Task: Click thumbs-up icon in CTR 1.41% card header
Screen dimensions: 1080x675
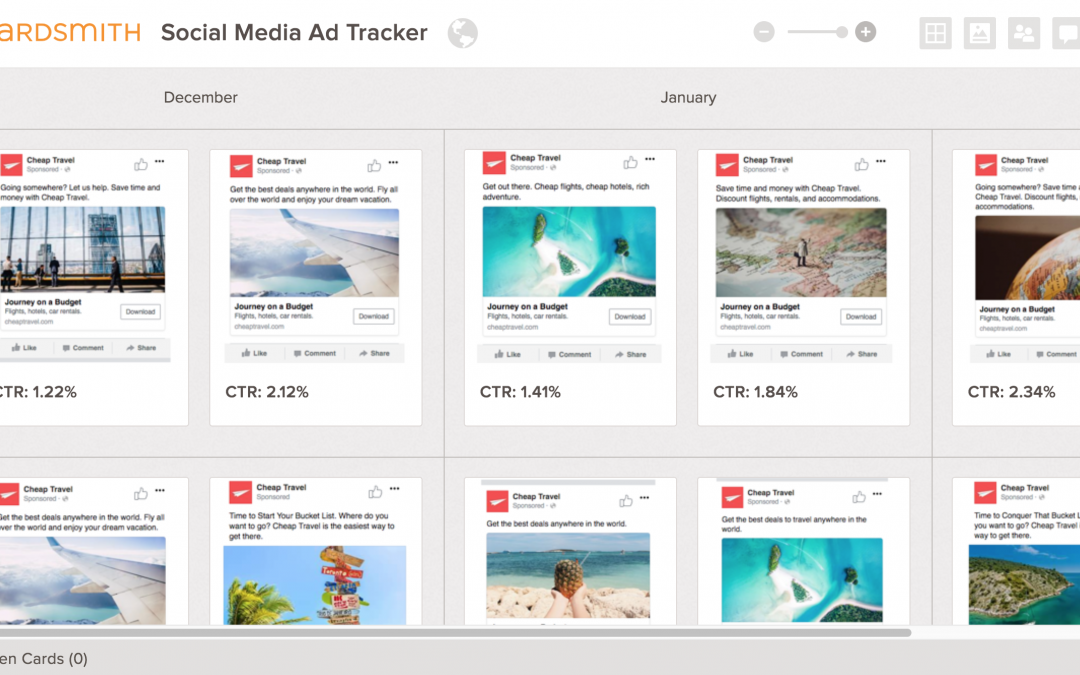Action: pos(630,162)
